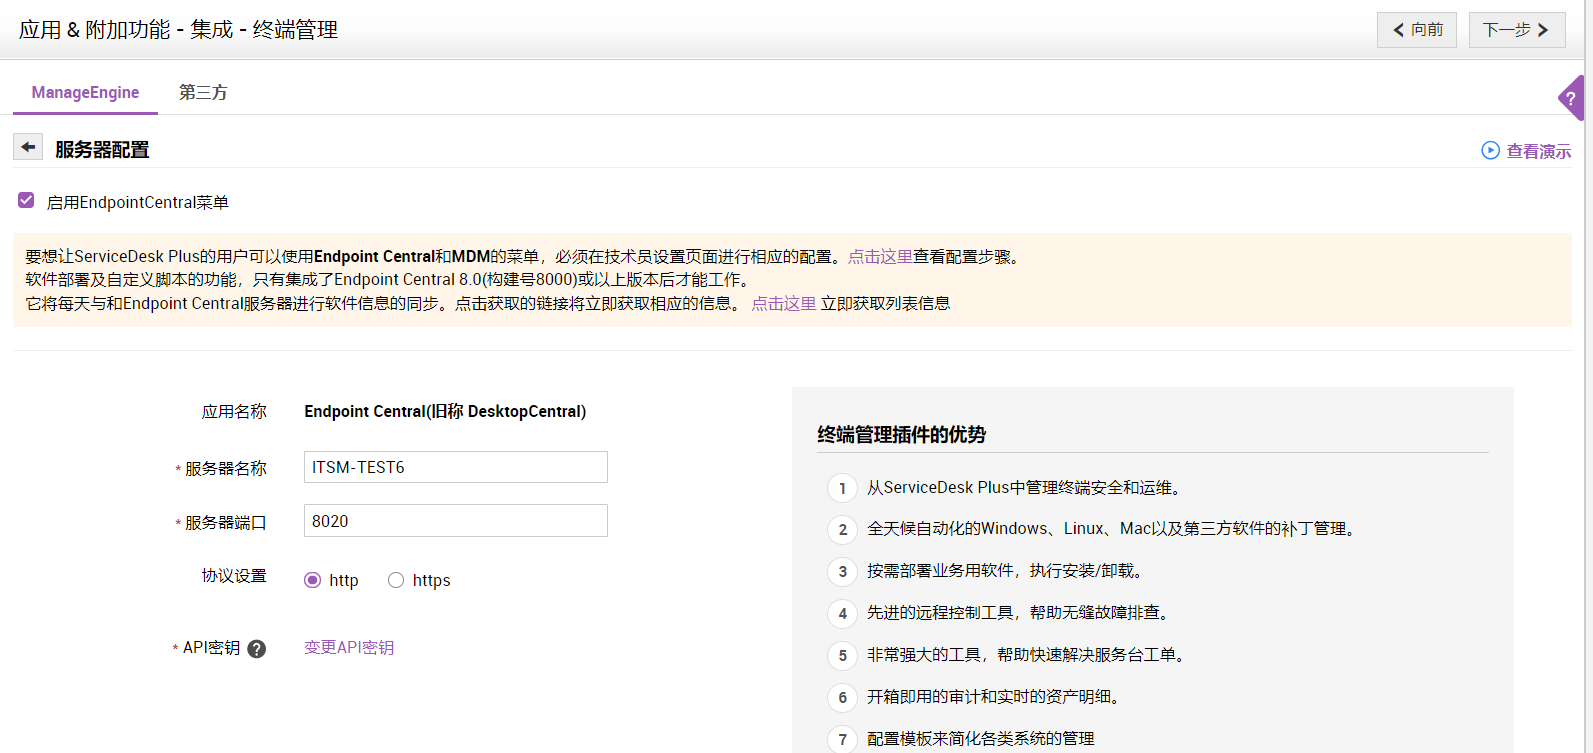Image resolution: width=1593 pixels, height=753 pixels.
Task: Click the 变更API密钥 link
Action: coord(349,648)
